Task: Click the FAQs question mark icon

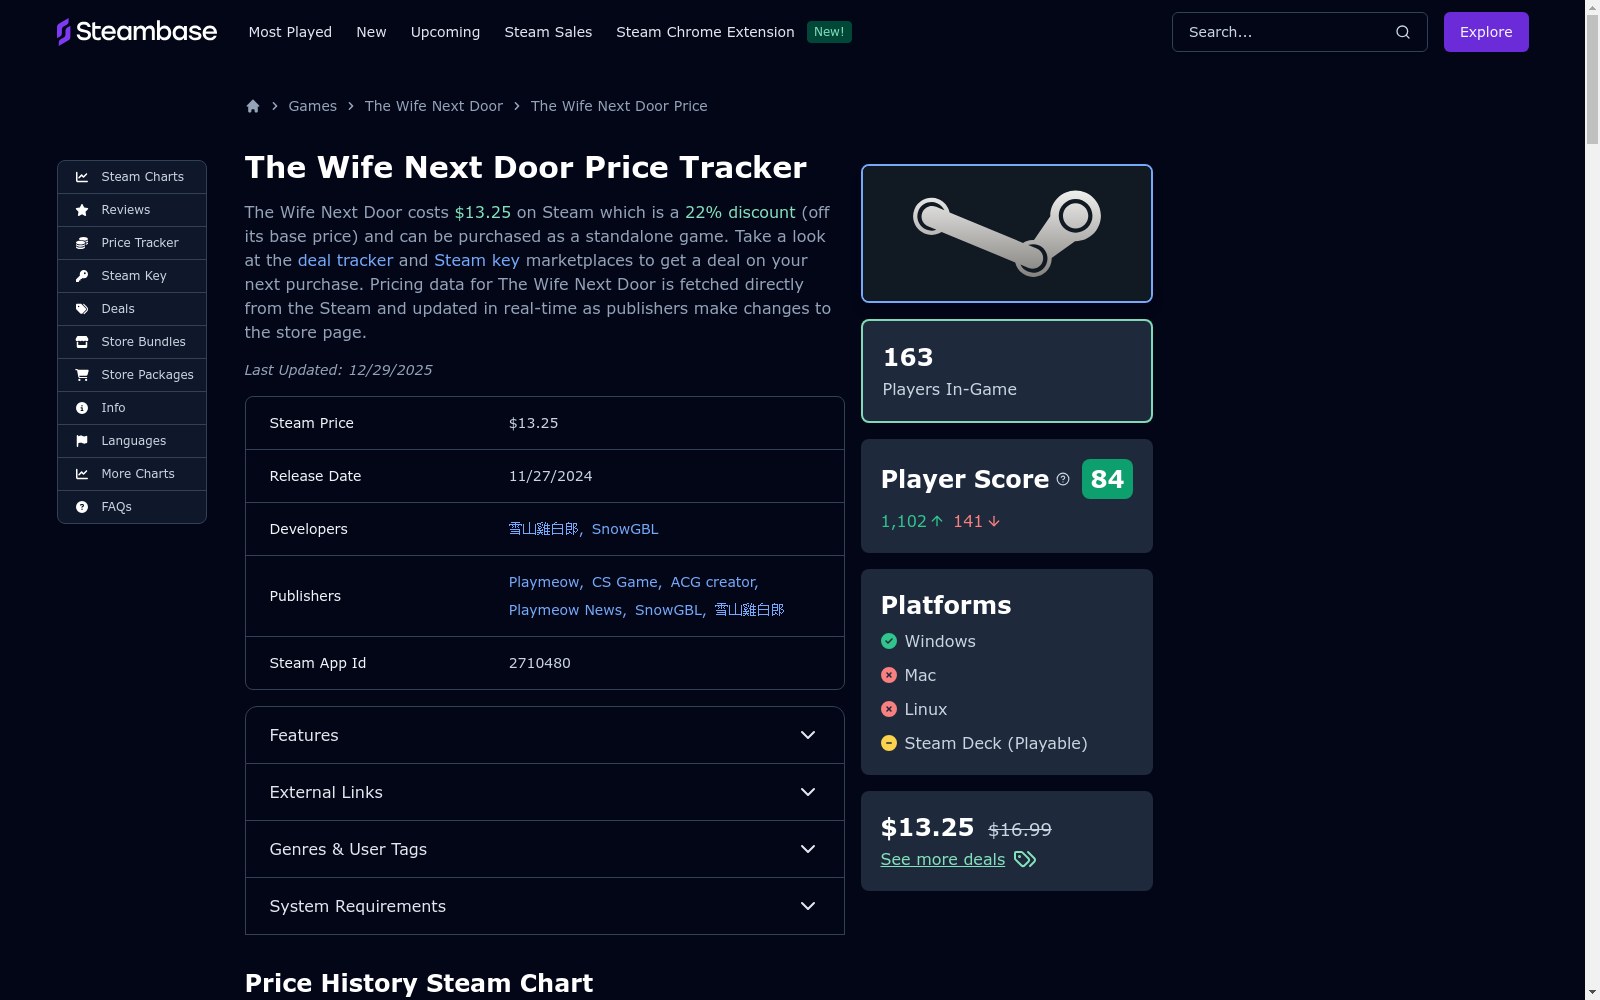Action: [82, 507]
